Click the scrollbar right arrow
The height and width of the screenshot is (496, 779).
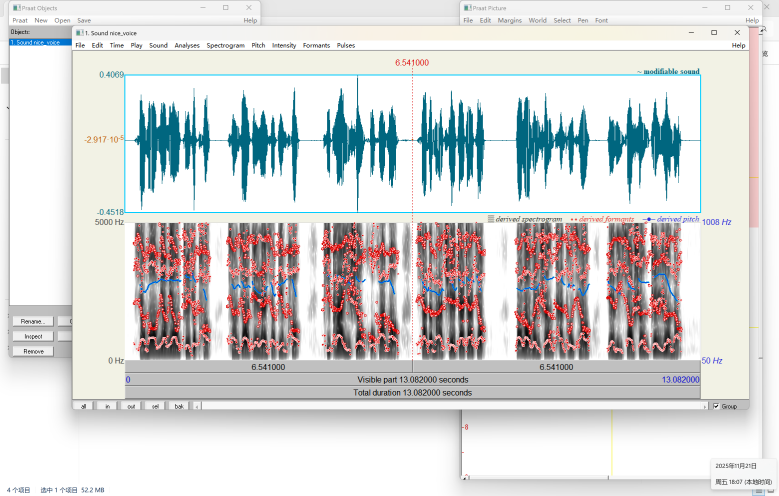point(705,406)
